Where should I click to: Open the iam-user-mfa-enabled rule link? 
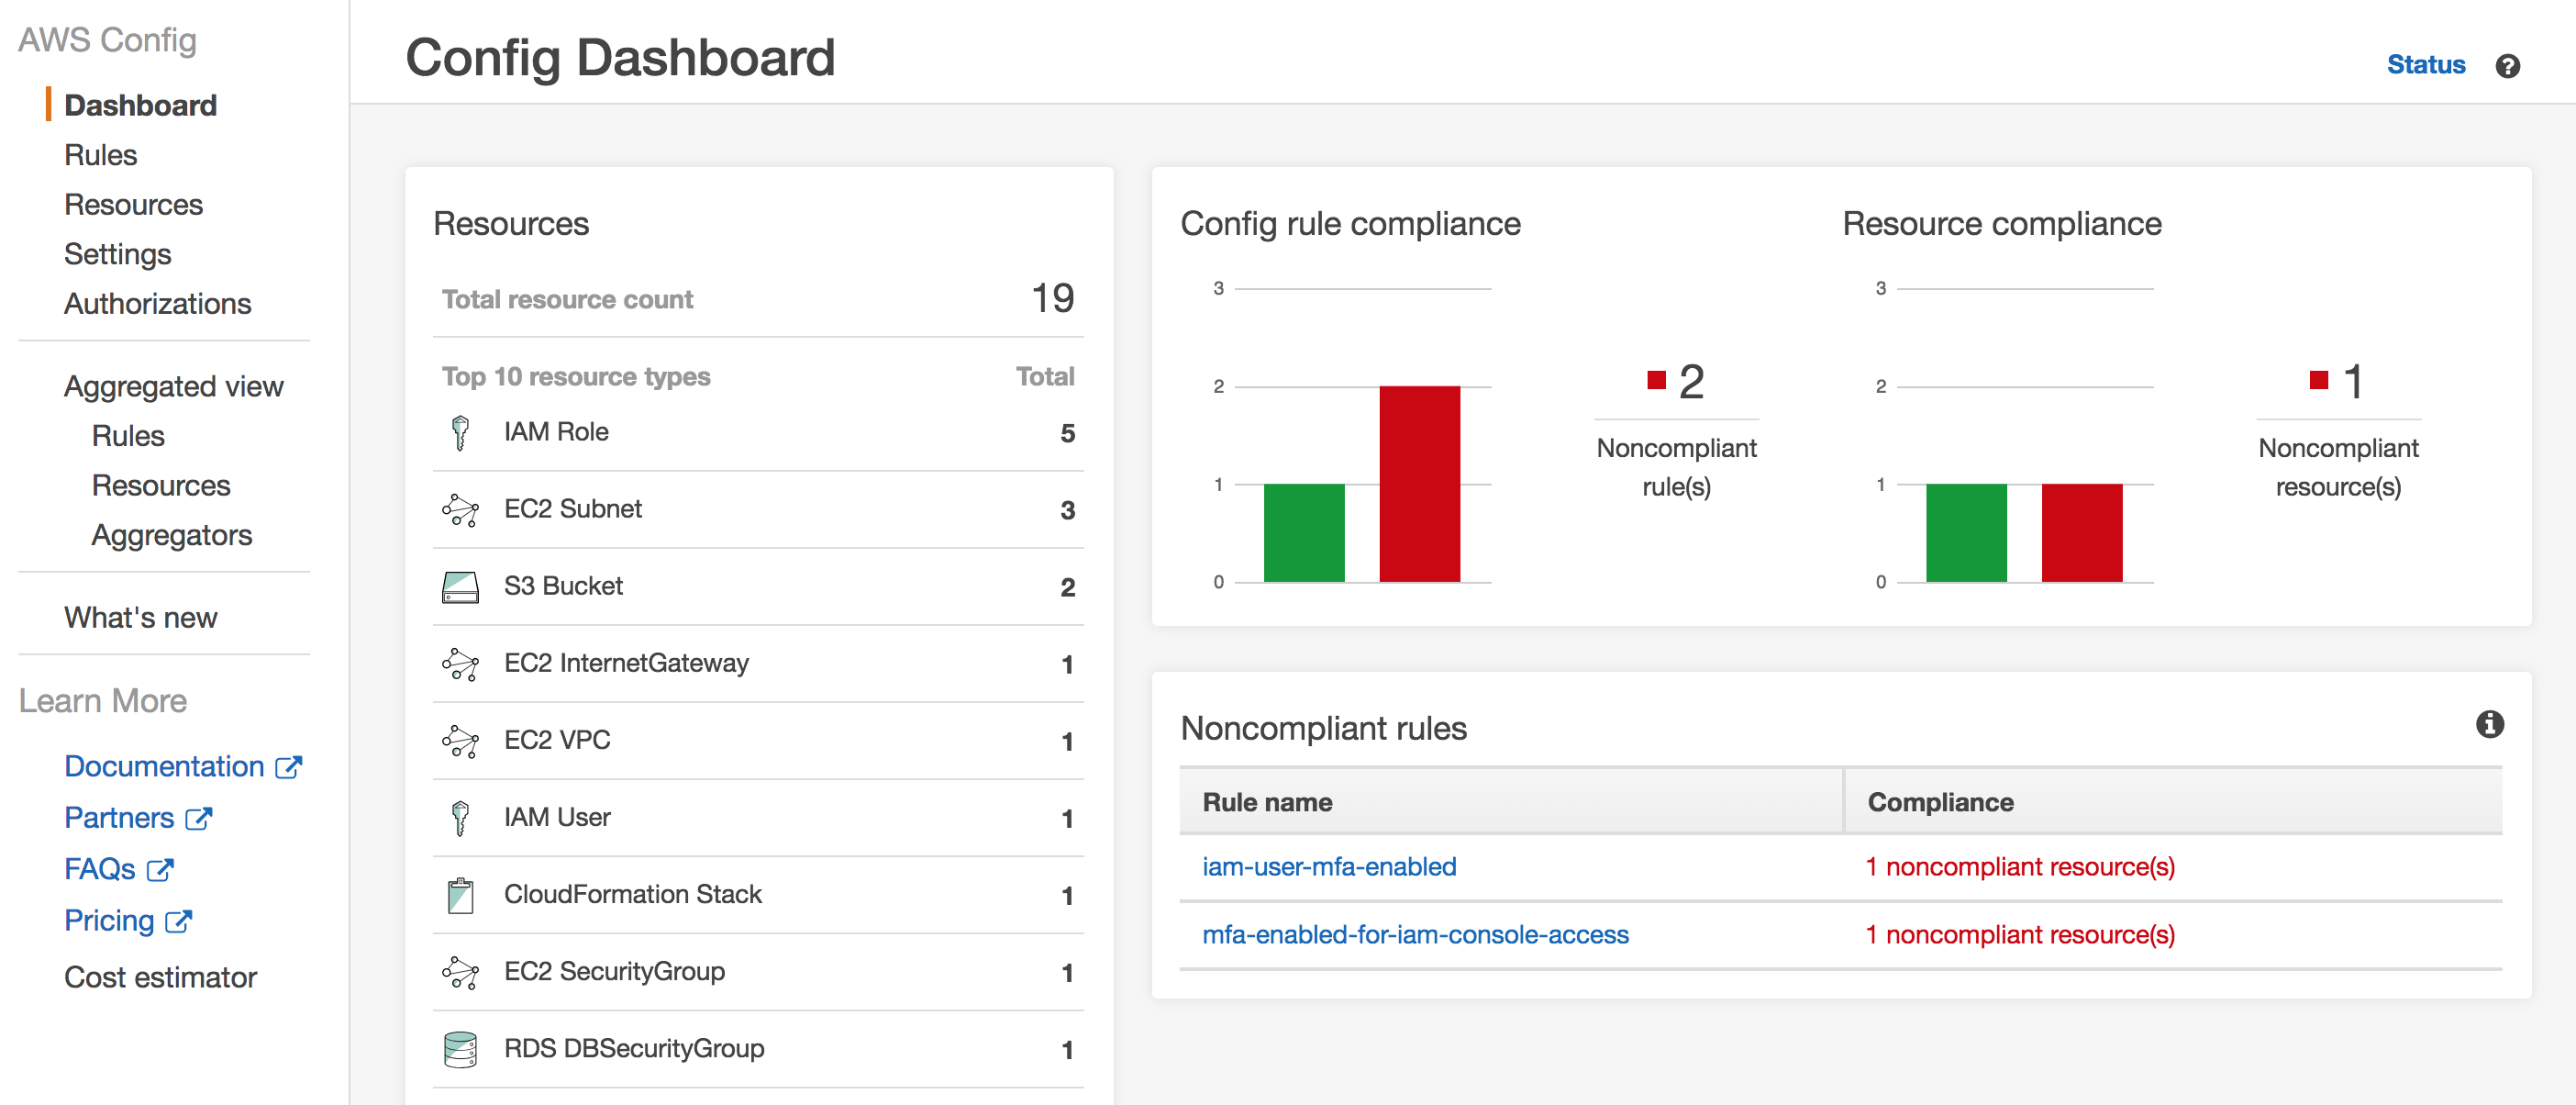[1328, 866]
